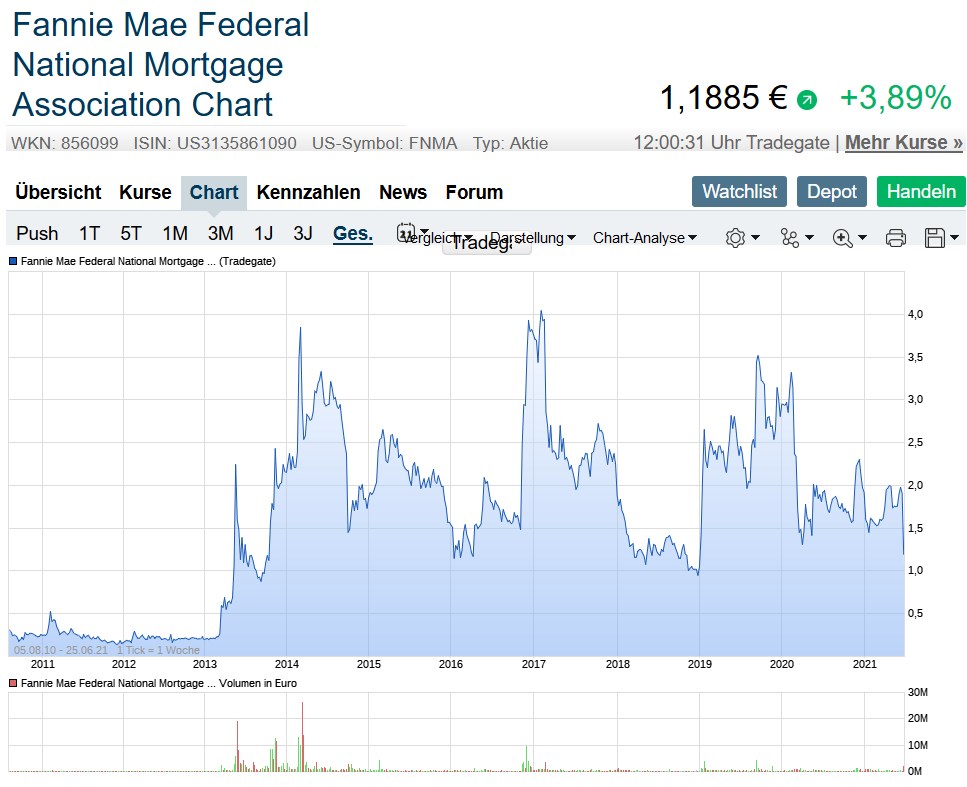Open the save chart icon
The image size is (967, 787).
tap(937, 238)
